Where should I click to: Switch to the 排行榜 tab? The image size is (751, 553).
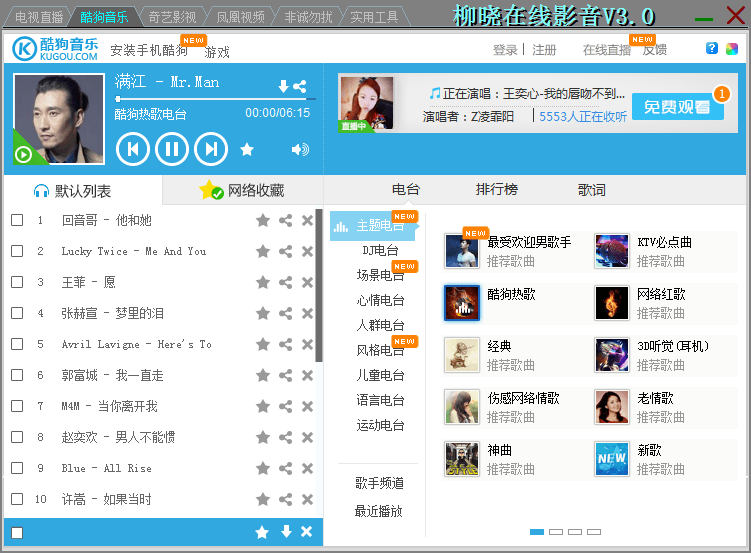point(497,190)
